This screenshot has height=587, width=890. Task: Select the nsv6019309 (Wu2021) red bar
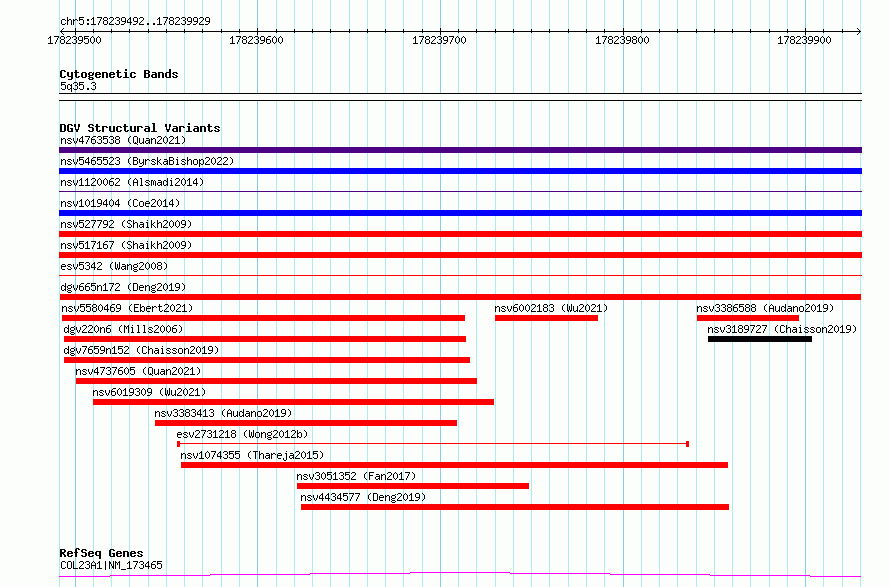tap(293, 402)
